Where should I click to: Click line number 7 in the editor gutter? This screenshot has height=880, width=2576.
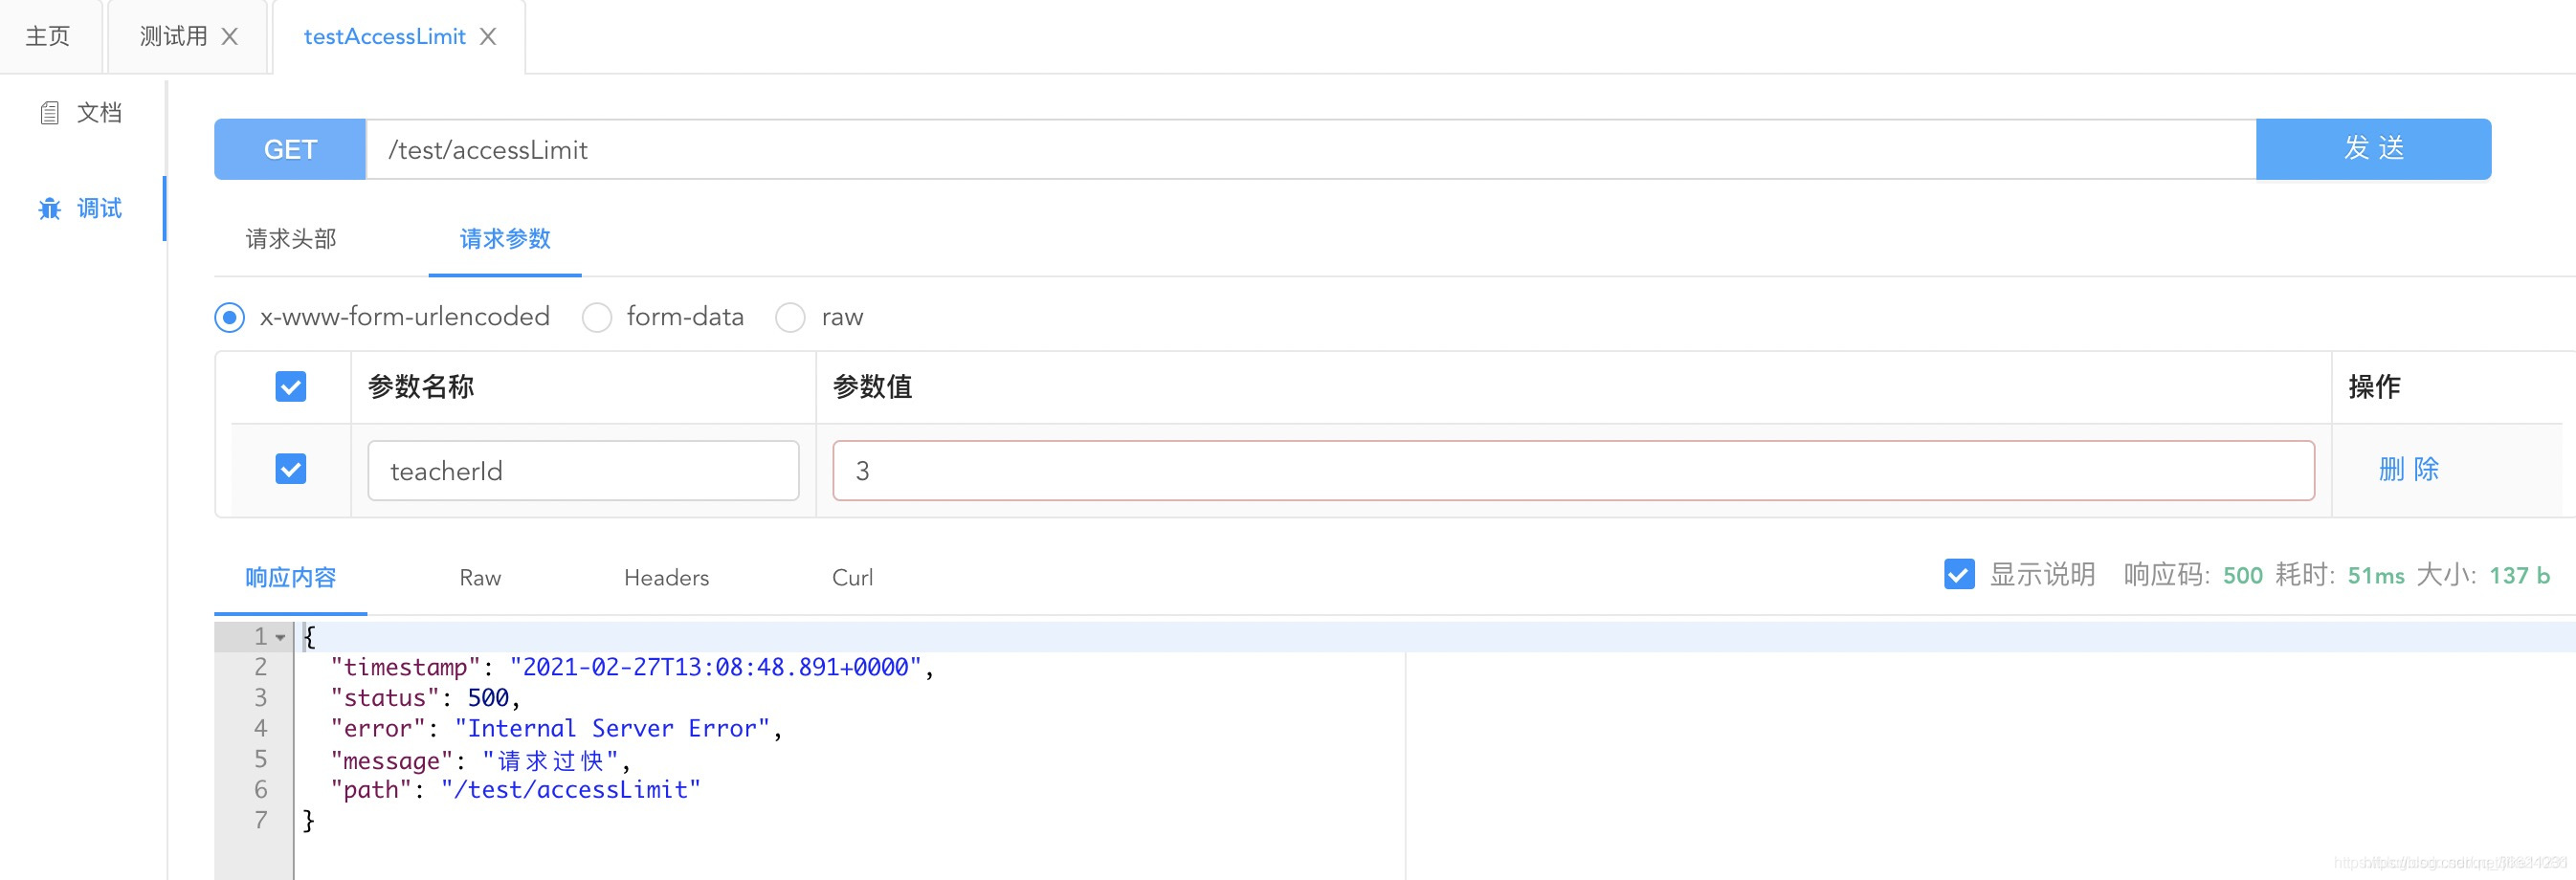(x=261, y=821)
